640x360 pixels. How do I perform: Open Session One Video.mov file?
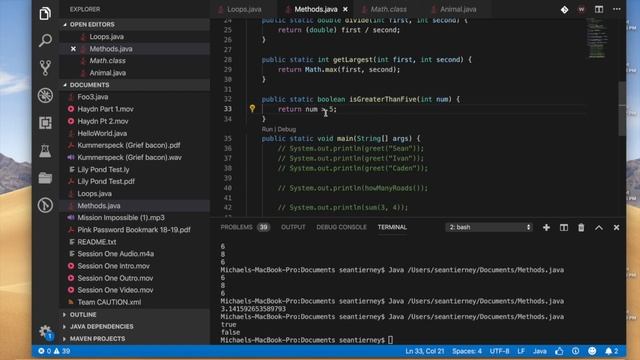point(134,290)
